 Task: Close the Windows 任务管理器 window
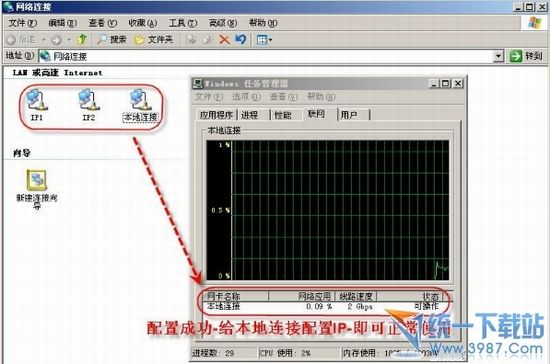pos(458,83)
